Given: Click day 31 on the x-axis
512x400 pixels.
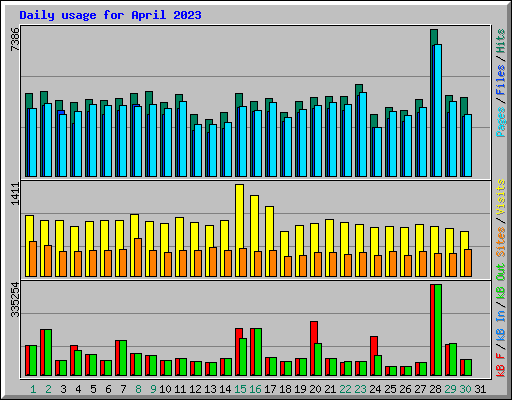Looking at the screenshot, I should pos(480,389).
